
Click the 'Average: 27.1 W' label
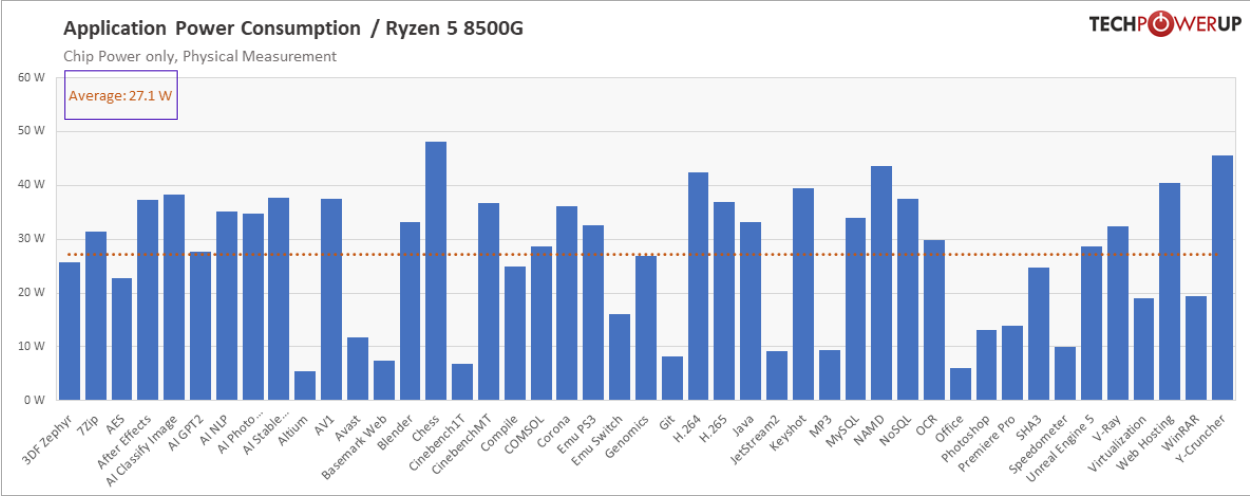pos(120,96)
